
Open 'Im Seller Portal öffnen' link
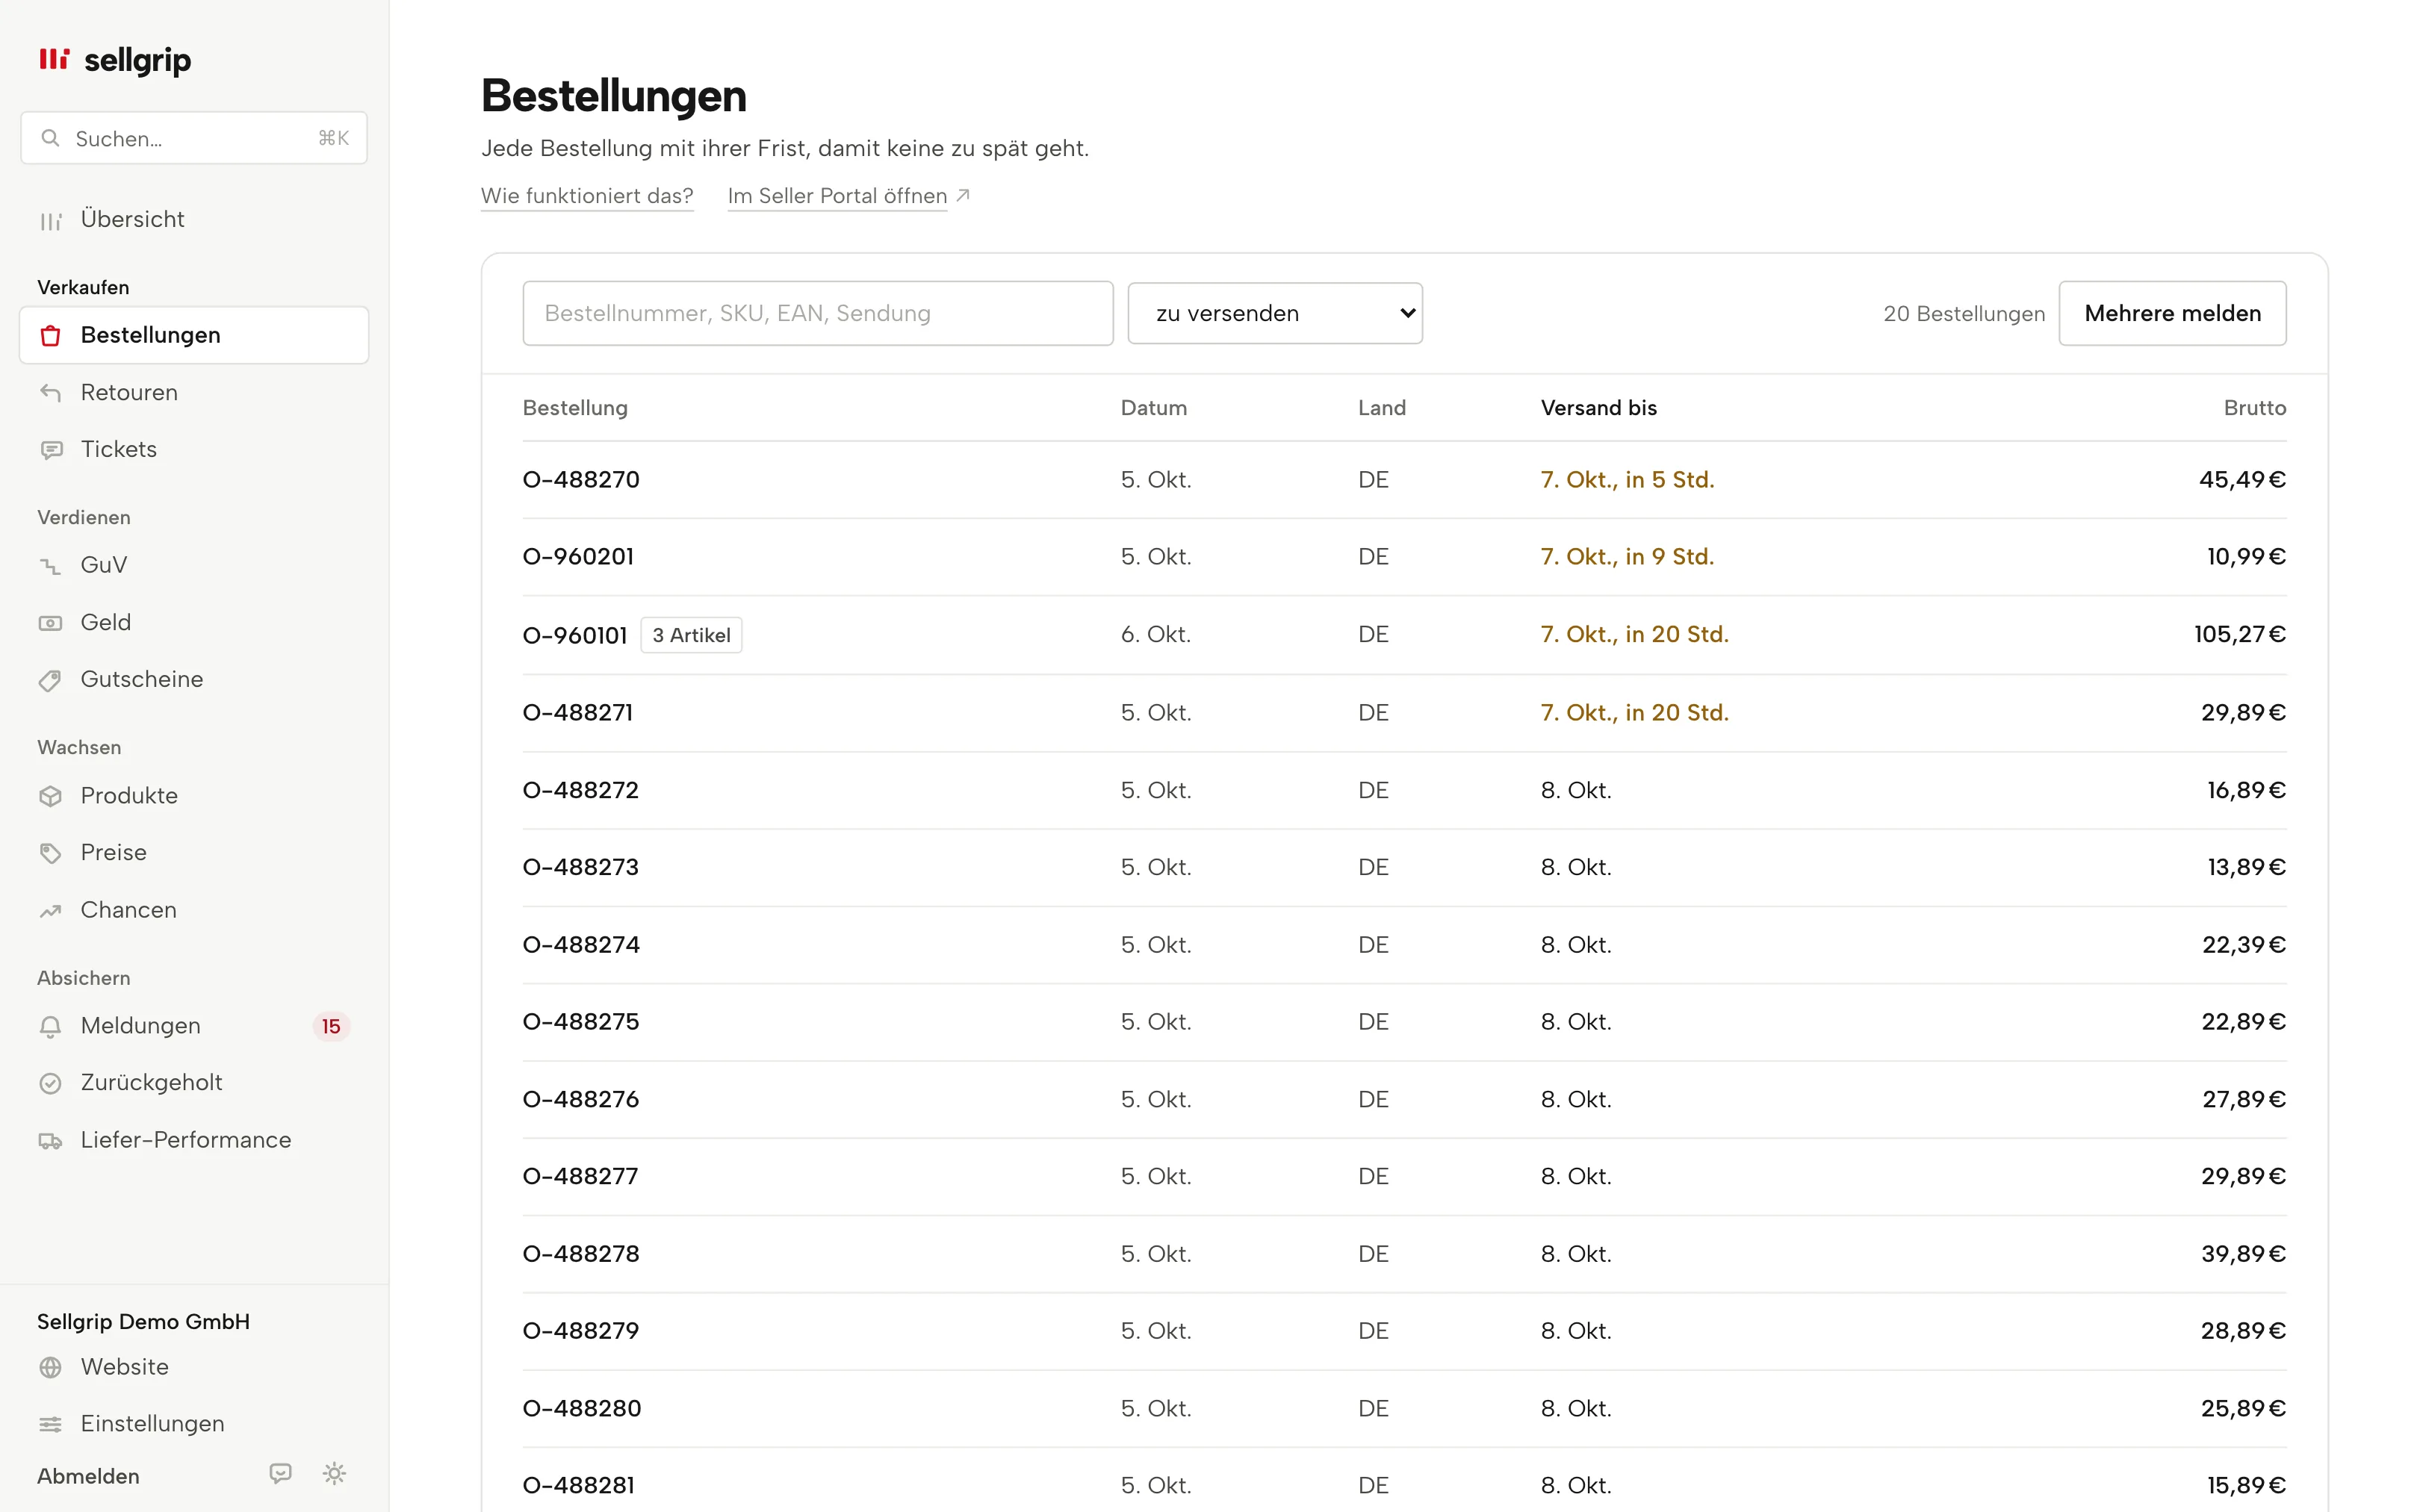click(849, 196)
